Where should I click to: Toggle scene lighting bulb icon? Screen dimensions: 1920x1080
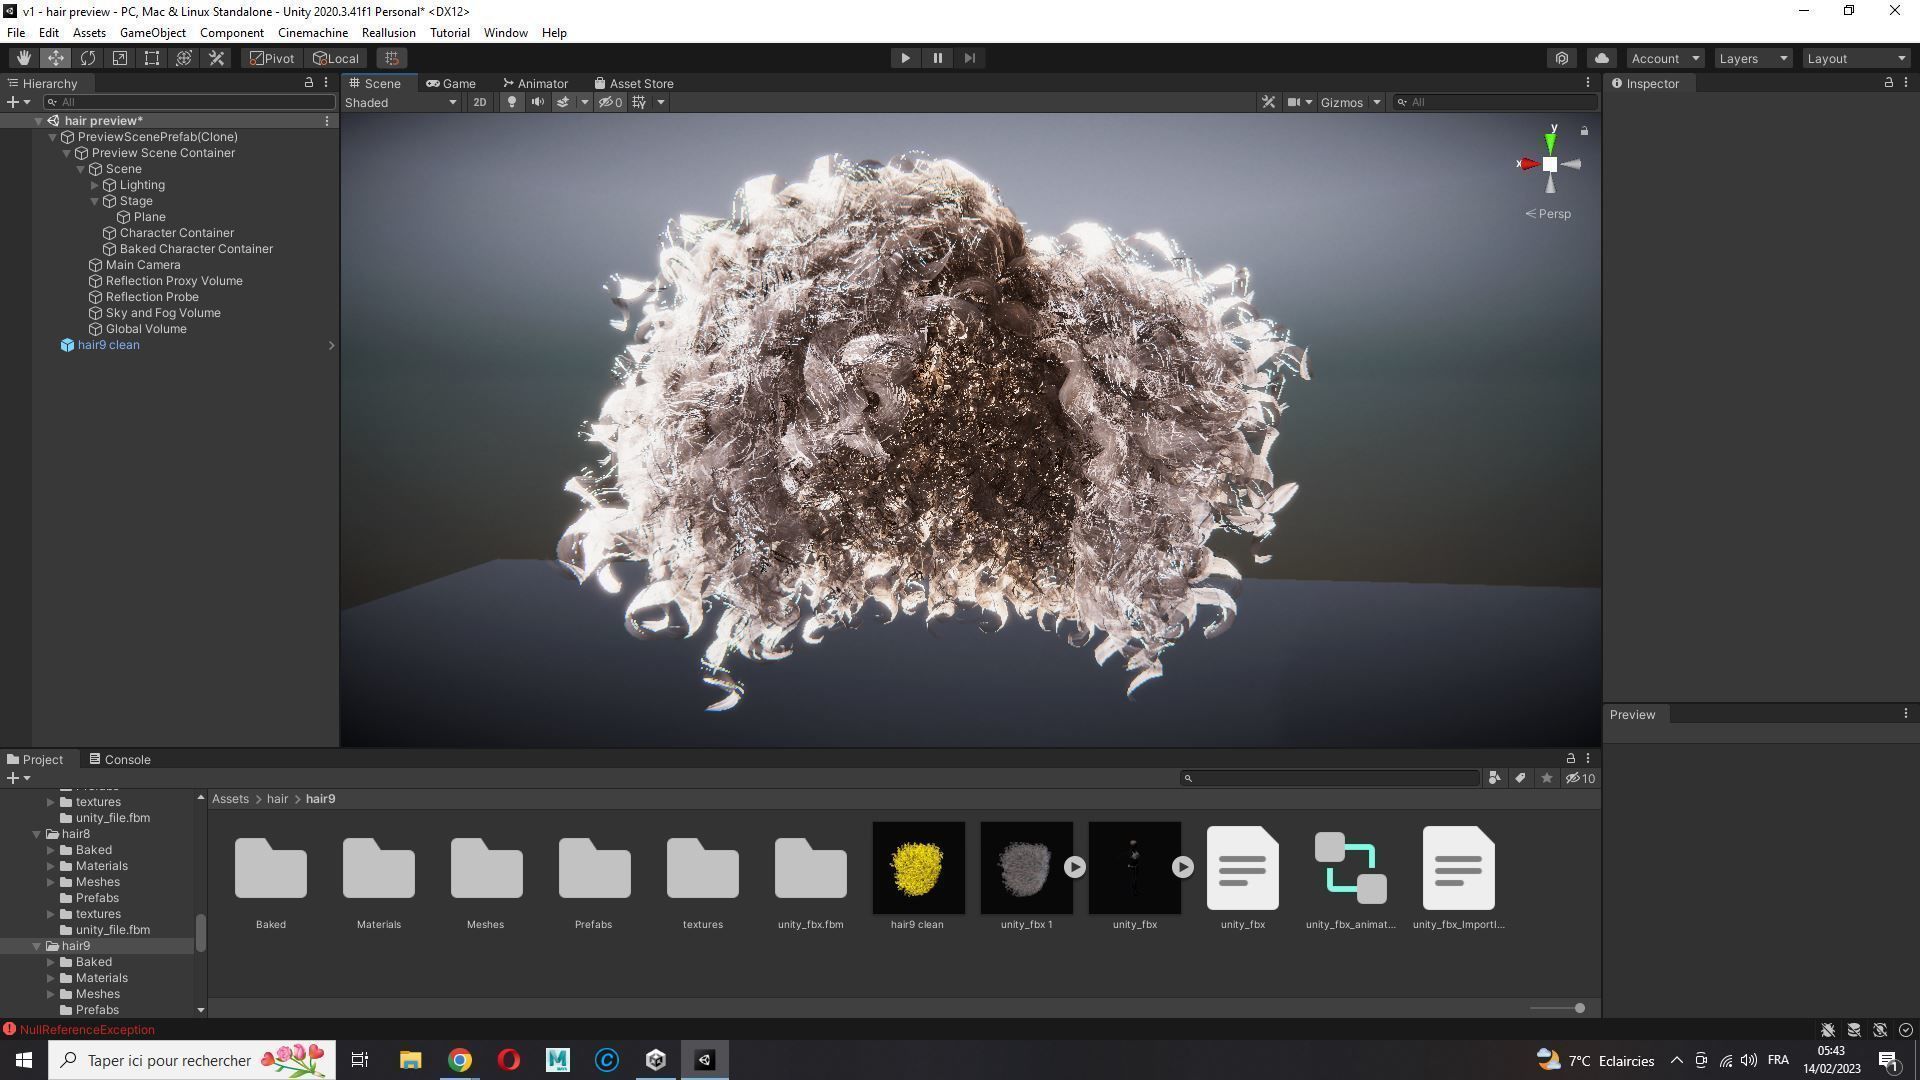512,102
